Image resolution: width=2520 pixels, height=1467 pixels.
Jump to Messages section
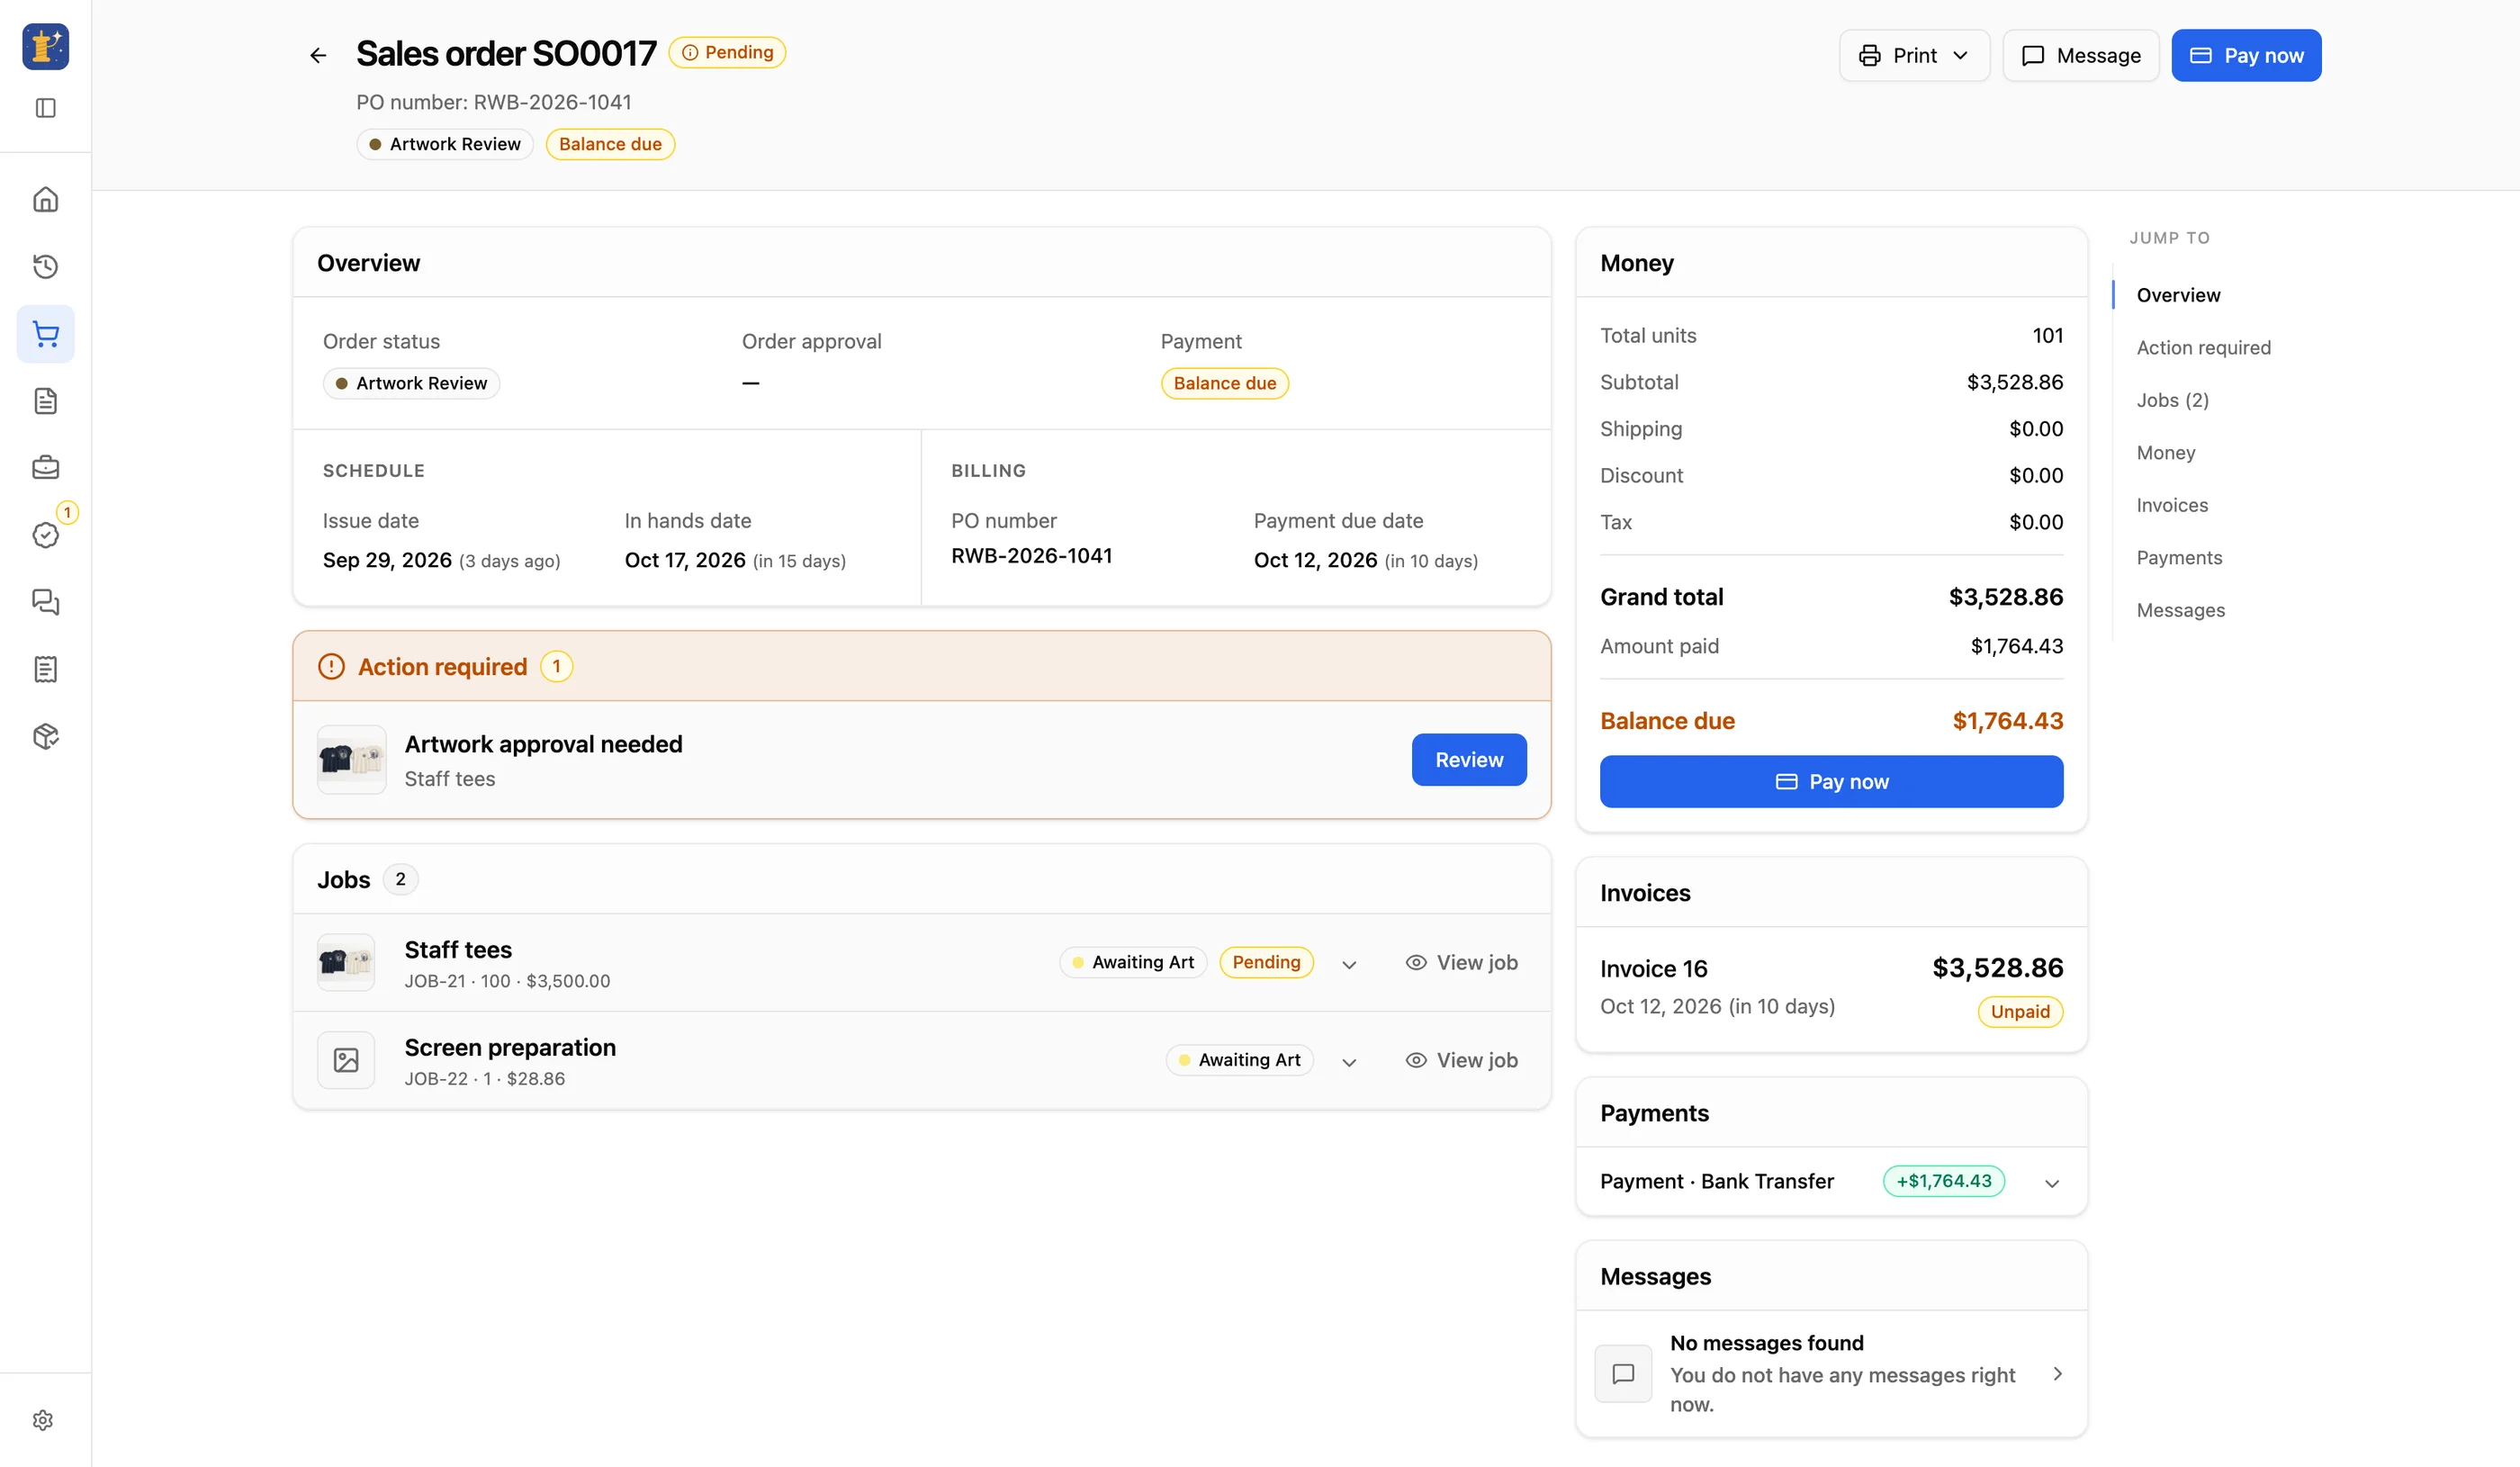pyautogui.click(x=2180, y=610)
